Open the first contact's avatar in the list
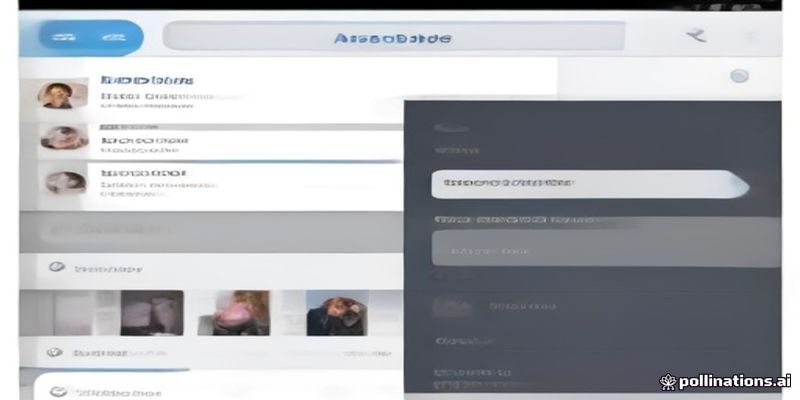 pos(62,95)
